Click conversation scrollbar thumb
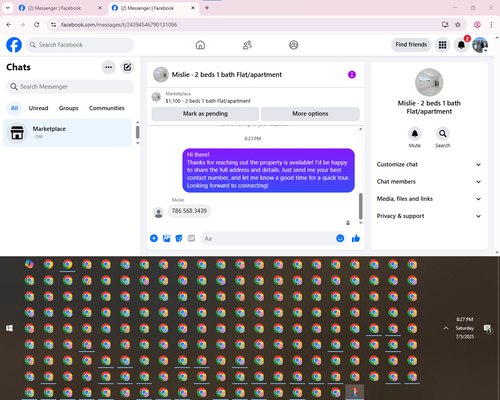Image resolution: width=500 pixels, height=400 pixels. pos(360,206)
